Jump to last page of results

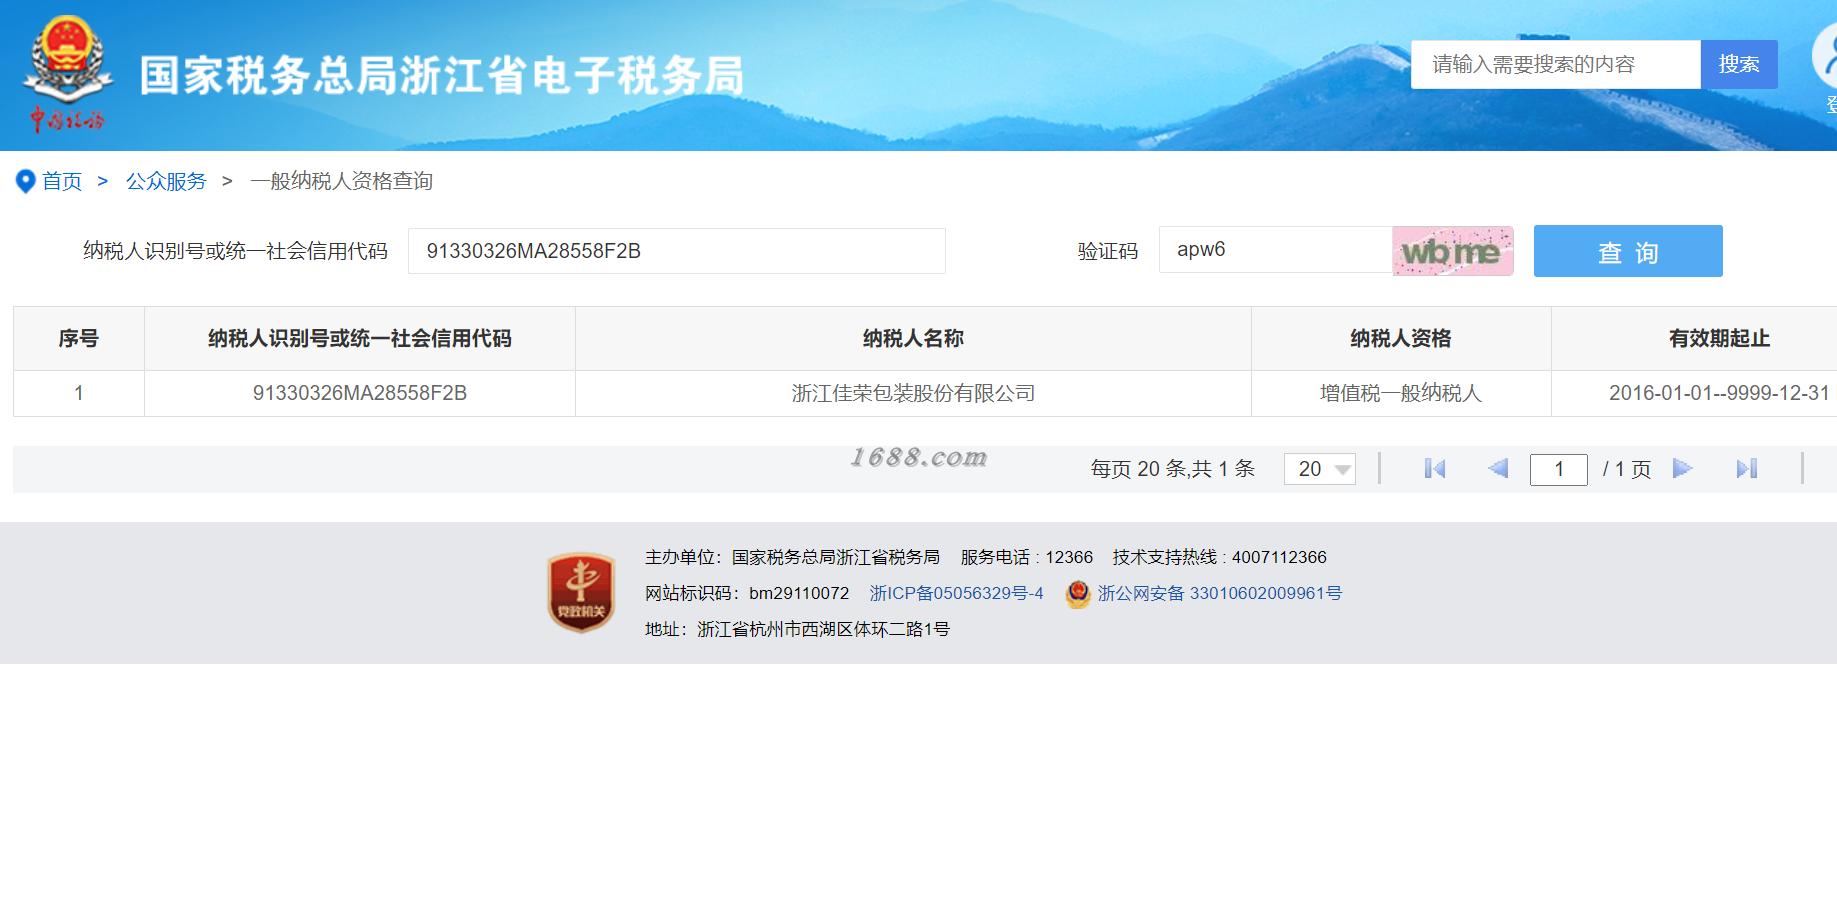[x=1747, y=469]
